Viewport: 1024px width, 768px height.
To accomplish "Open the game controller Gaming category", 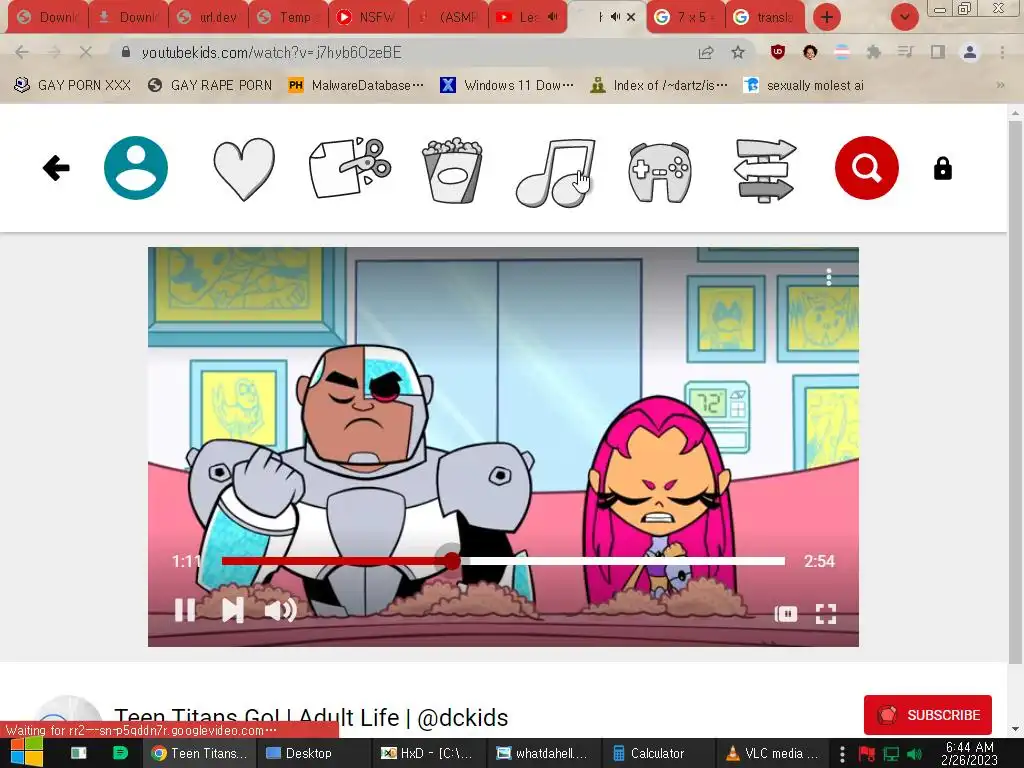I will 660,172.
